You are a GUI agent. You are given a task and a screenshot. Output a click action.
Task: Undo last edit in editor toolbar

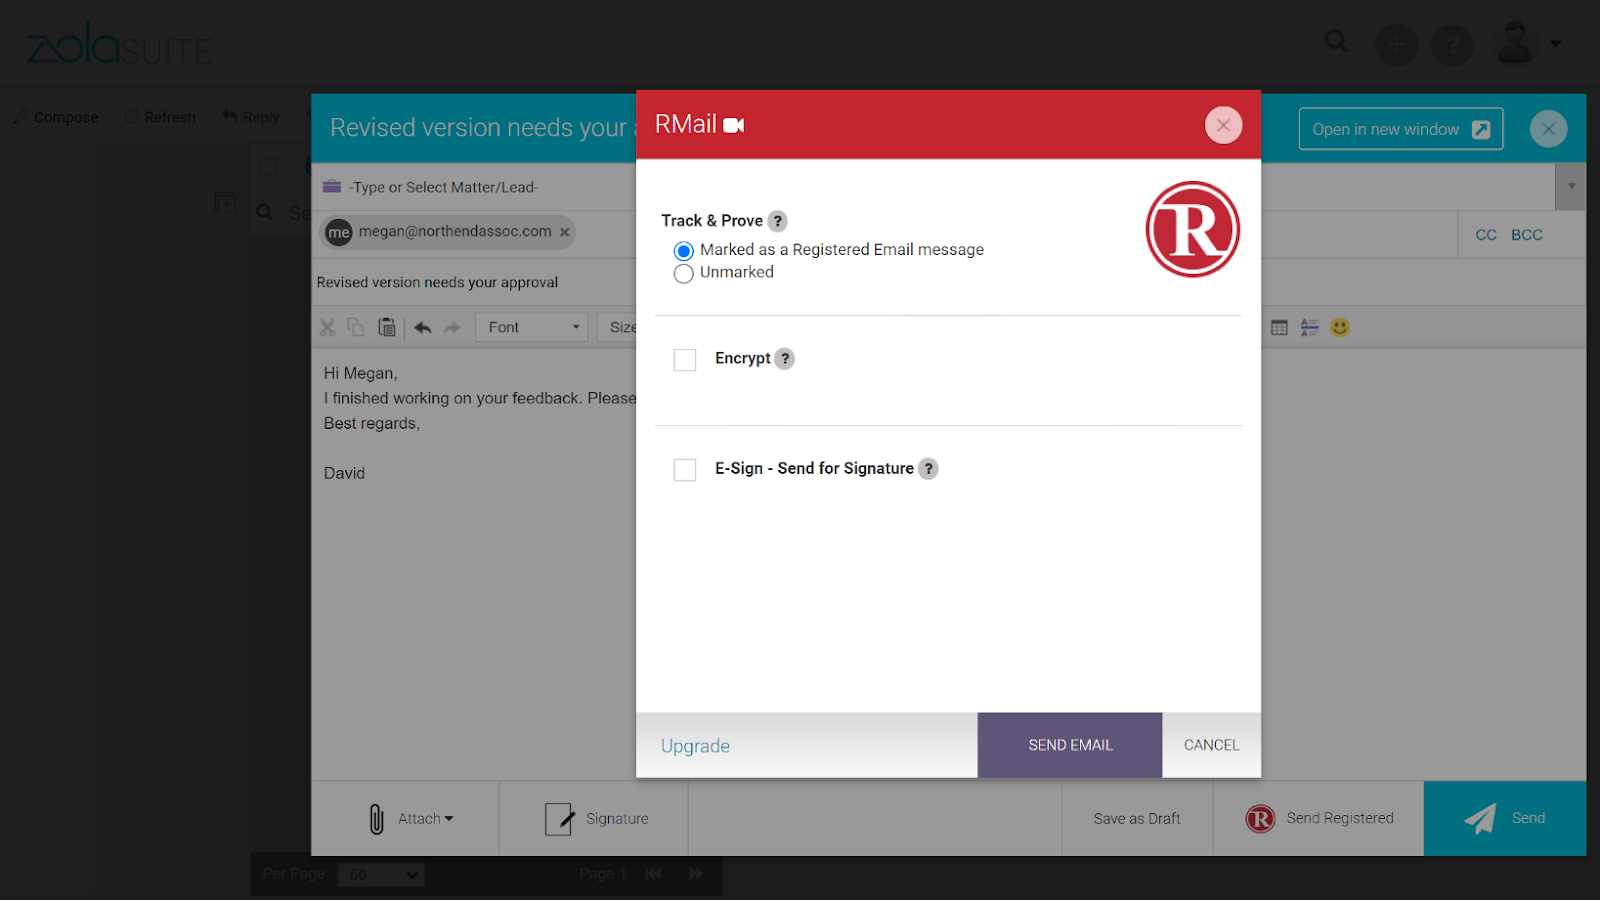click(423, 327)
